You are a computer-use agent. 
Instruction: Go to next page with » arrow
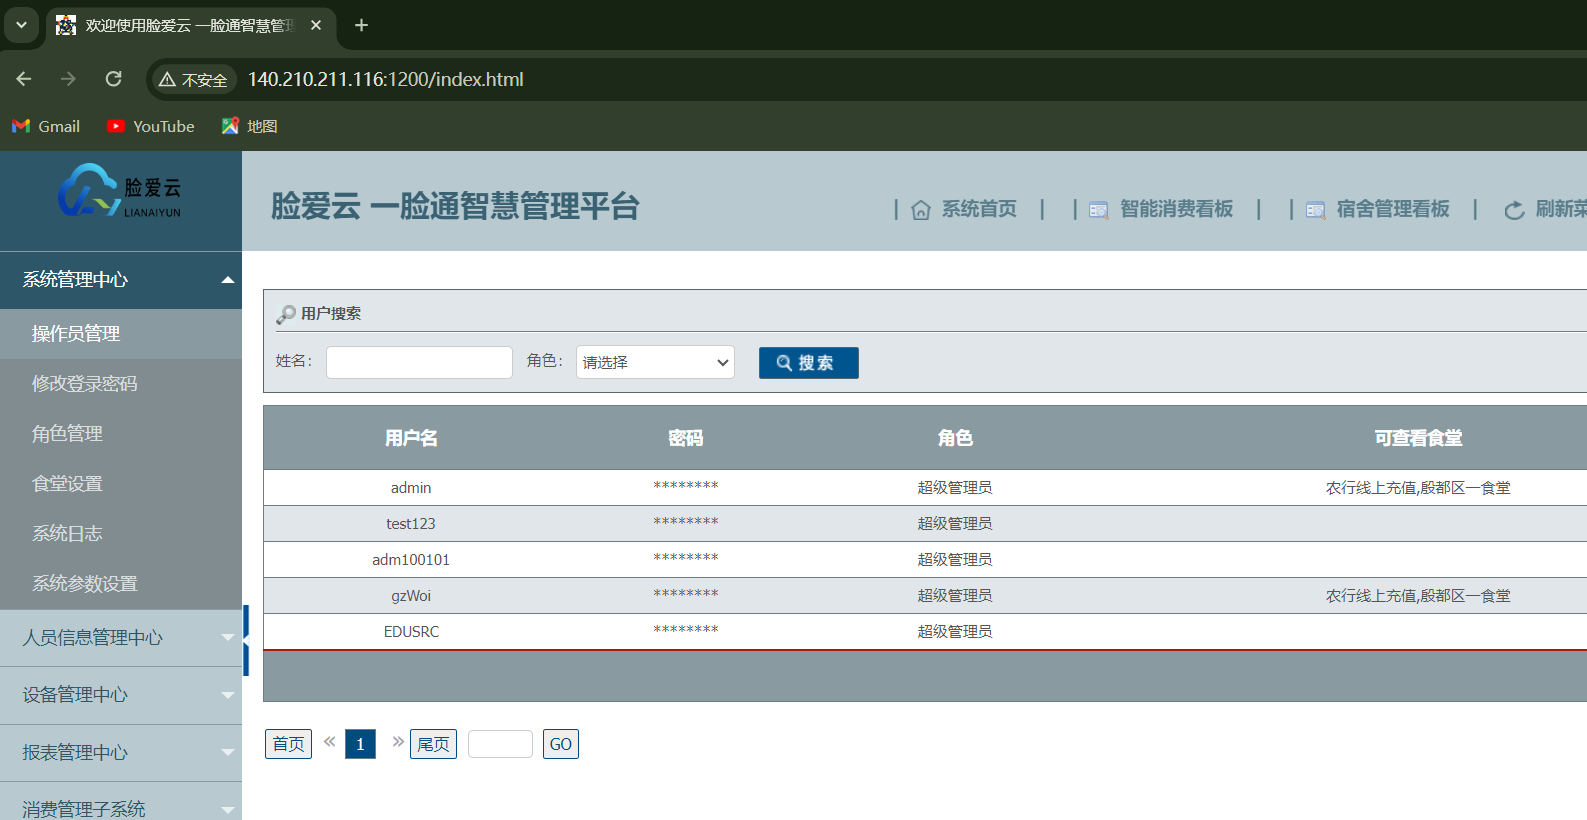(398, 742)
